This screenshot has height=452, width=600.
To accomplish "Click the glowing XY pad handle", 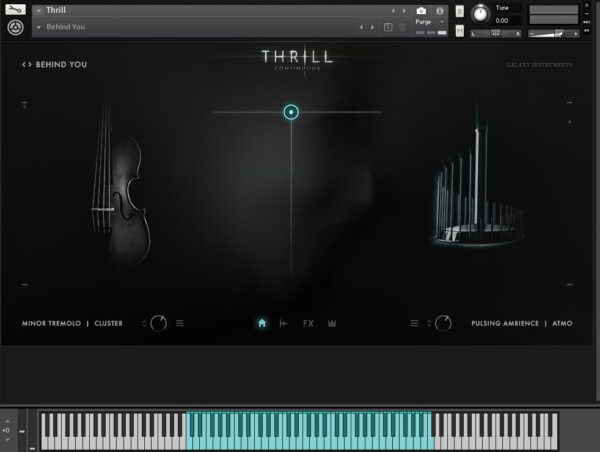I will 291,112.
